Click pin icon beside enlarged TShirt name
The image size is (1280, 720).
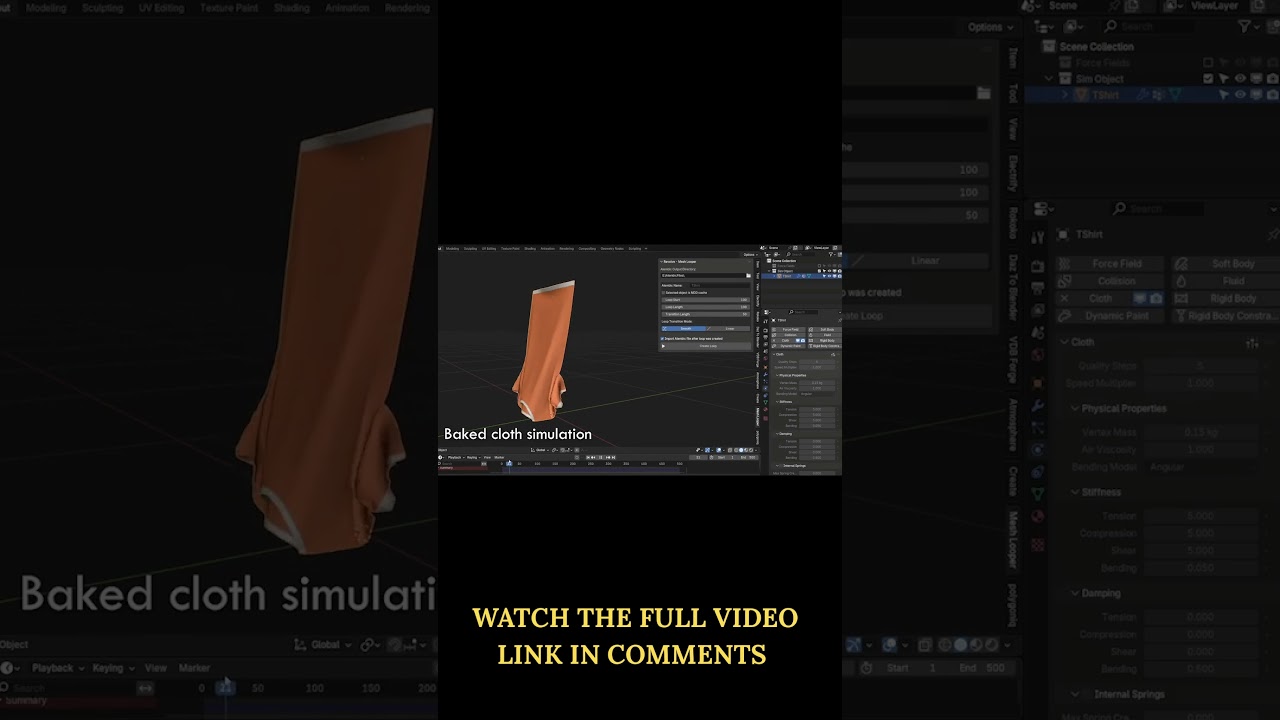click(x=1272, y=235)
